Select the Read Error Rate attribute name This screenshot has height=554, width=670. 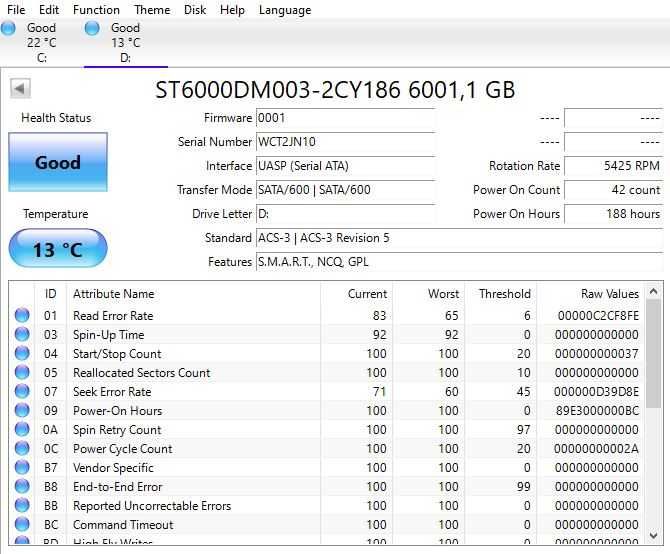[x=113, y=316]
